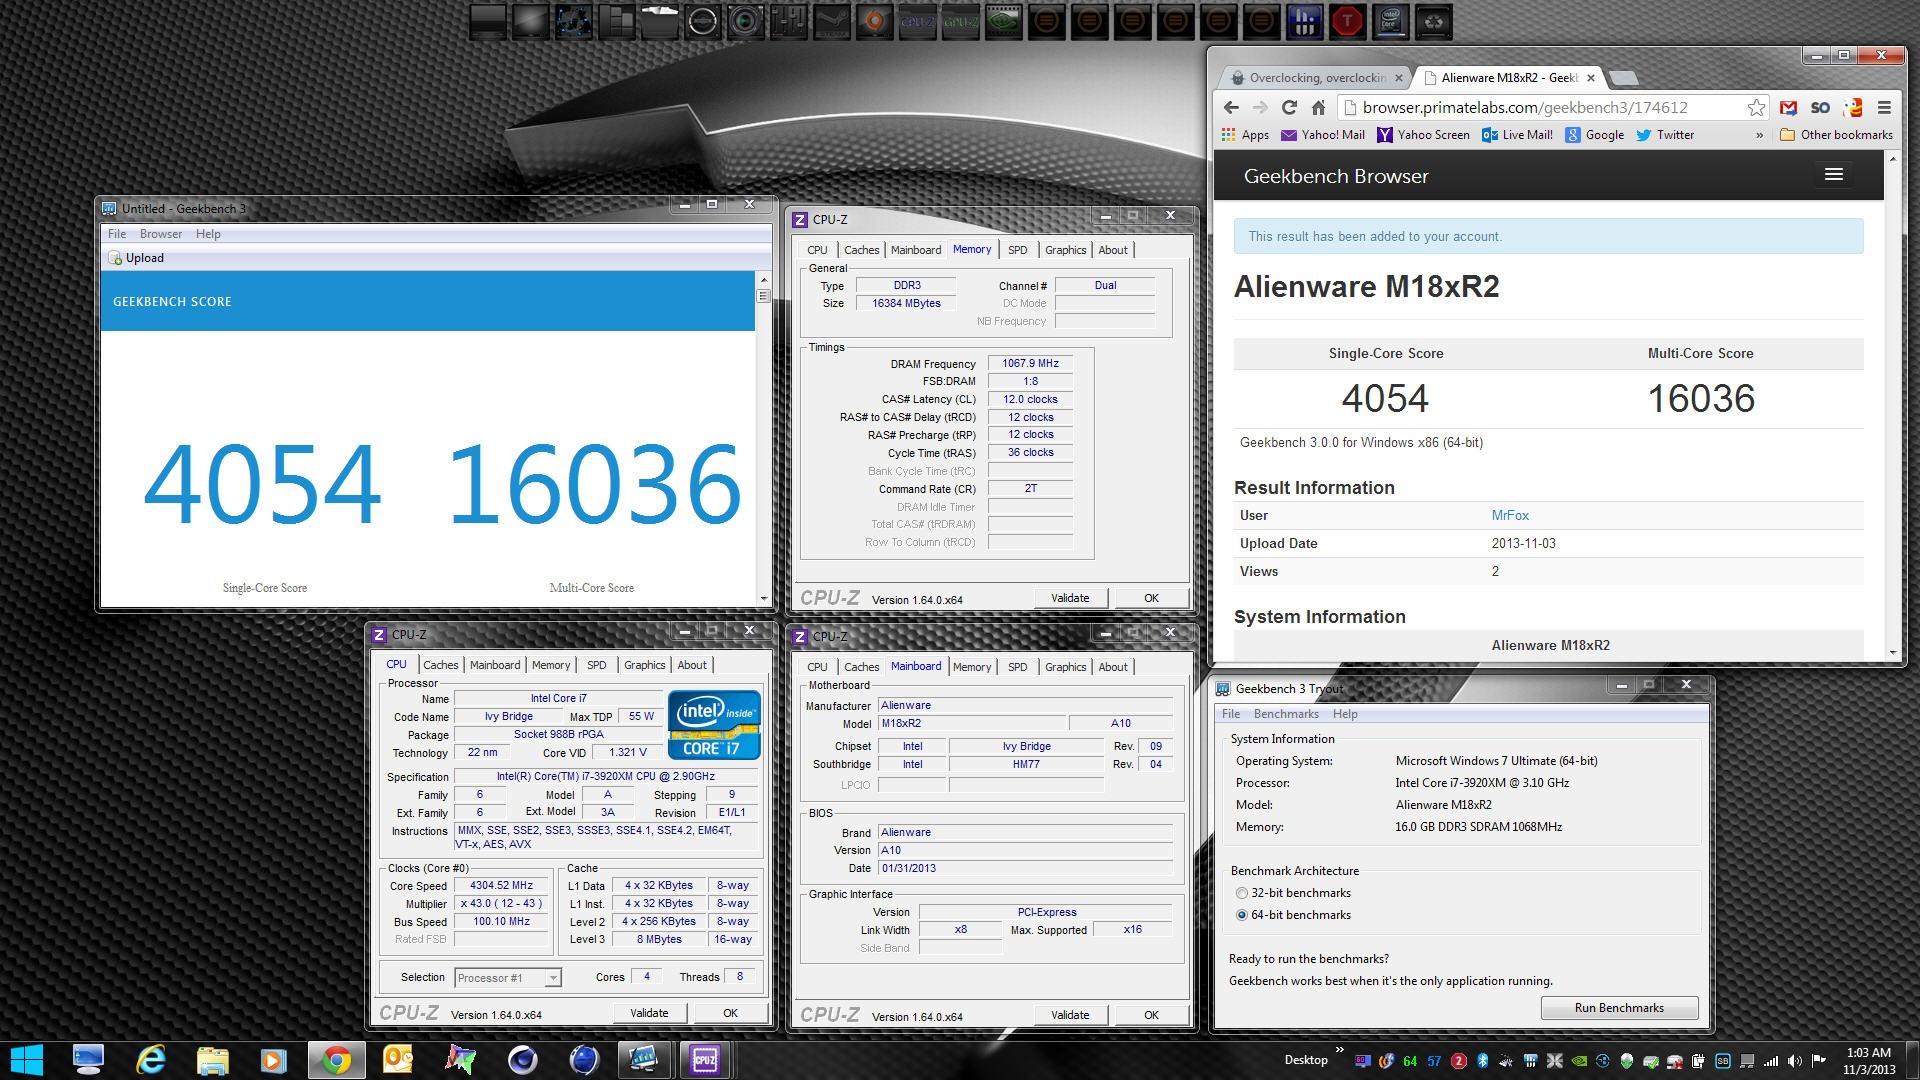Screen dimensions: 1920x1080
Task: Show hidden bookmarks via the chevron
Action: (1759, 135)
